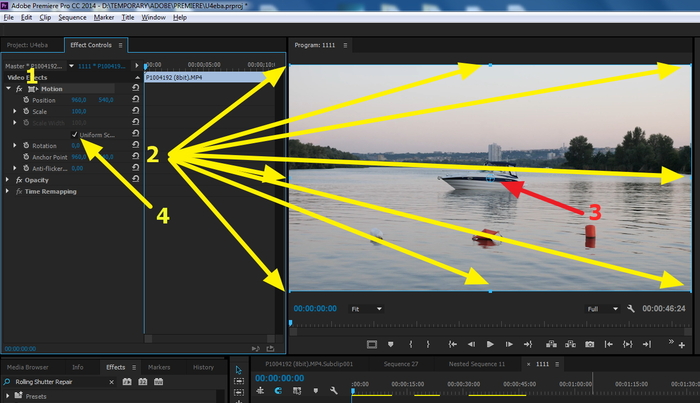700x403 pixels.
Task: Select the Selection arrow tool
Action: click(x=238, y=369)
